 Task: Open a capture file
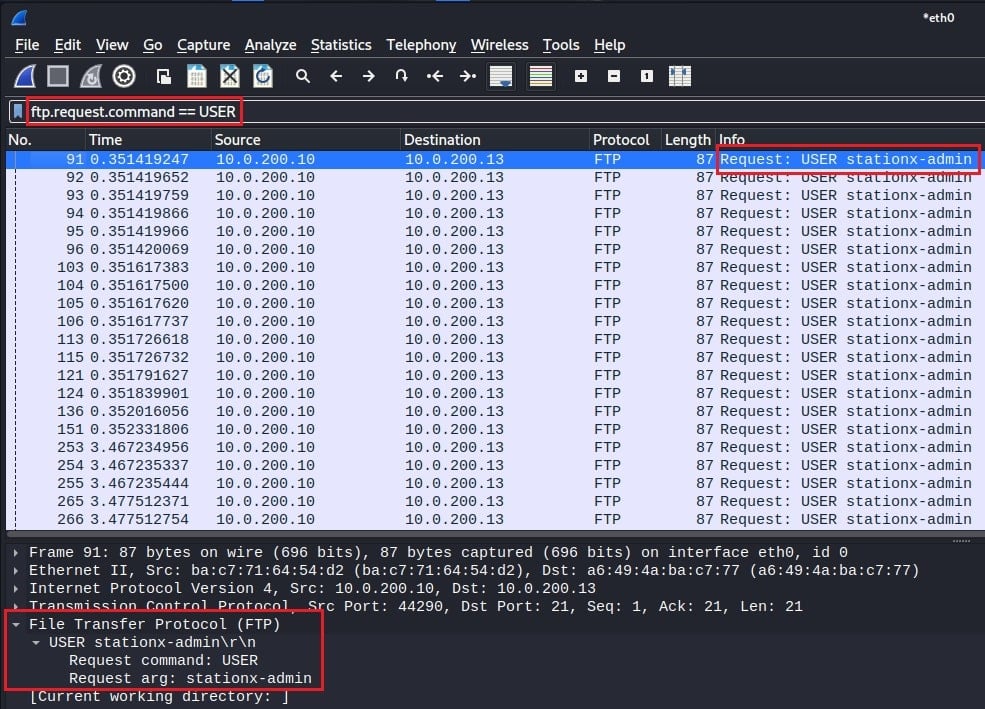164,77
